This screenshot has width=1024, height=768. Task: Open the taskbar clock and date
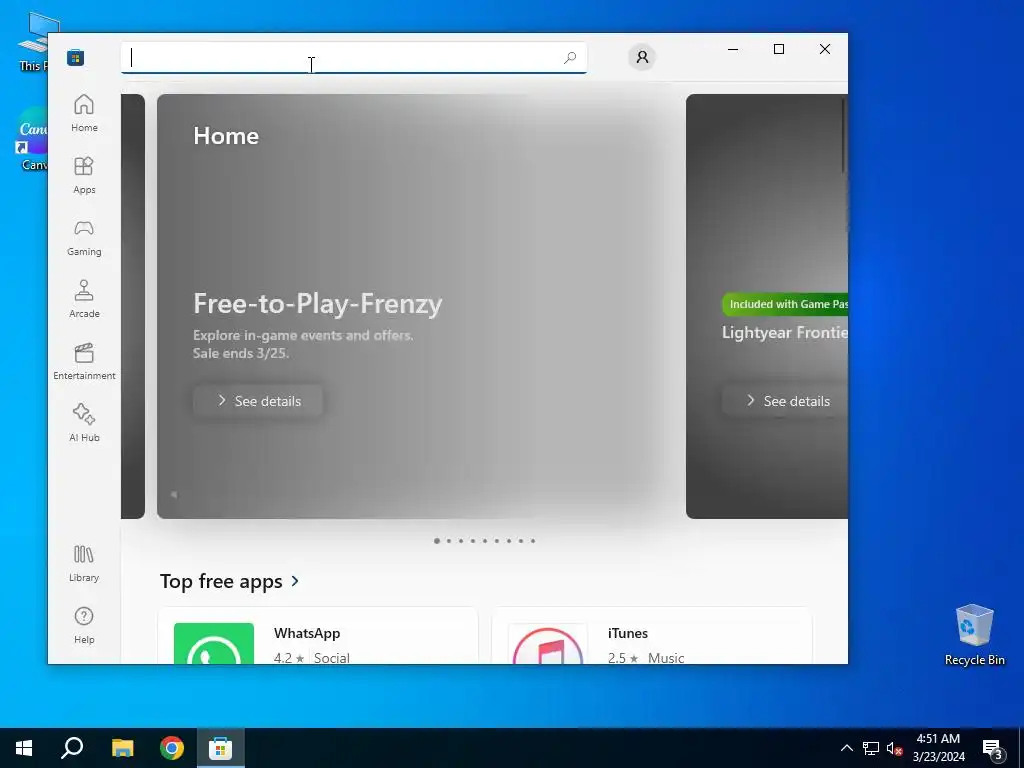pos(938,748)
